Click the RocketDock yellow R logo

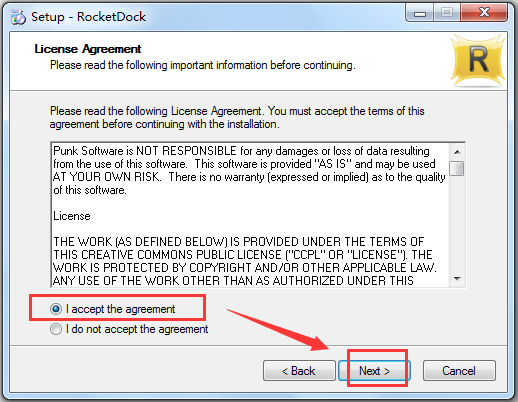pos(478,60)
